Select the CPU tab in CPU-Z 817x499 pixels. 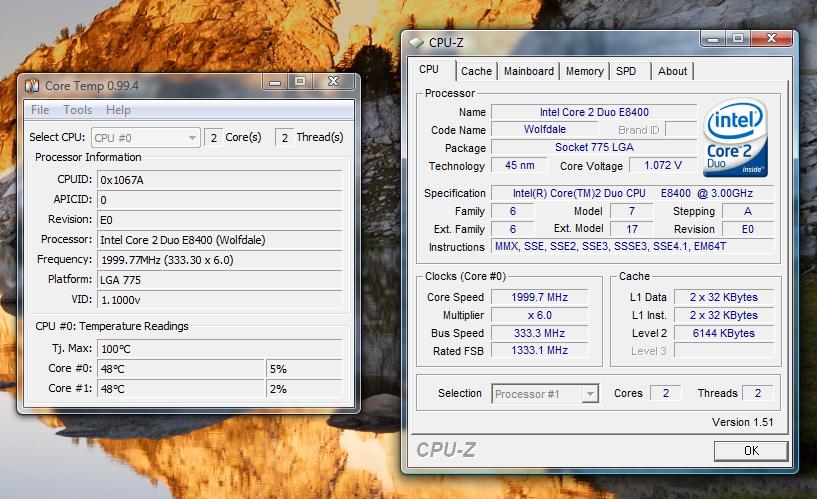(429, 70)
